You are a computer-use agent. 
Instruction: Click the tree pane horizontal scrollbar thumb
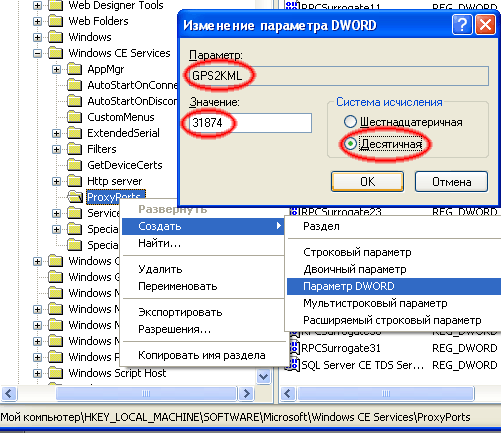[x=146, y=394]
